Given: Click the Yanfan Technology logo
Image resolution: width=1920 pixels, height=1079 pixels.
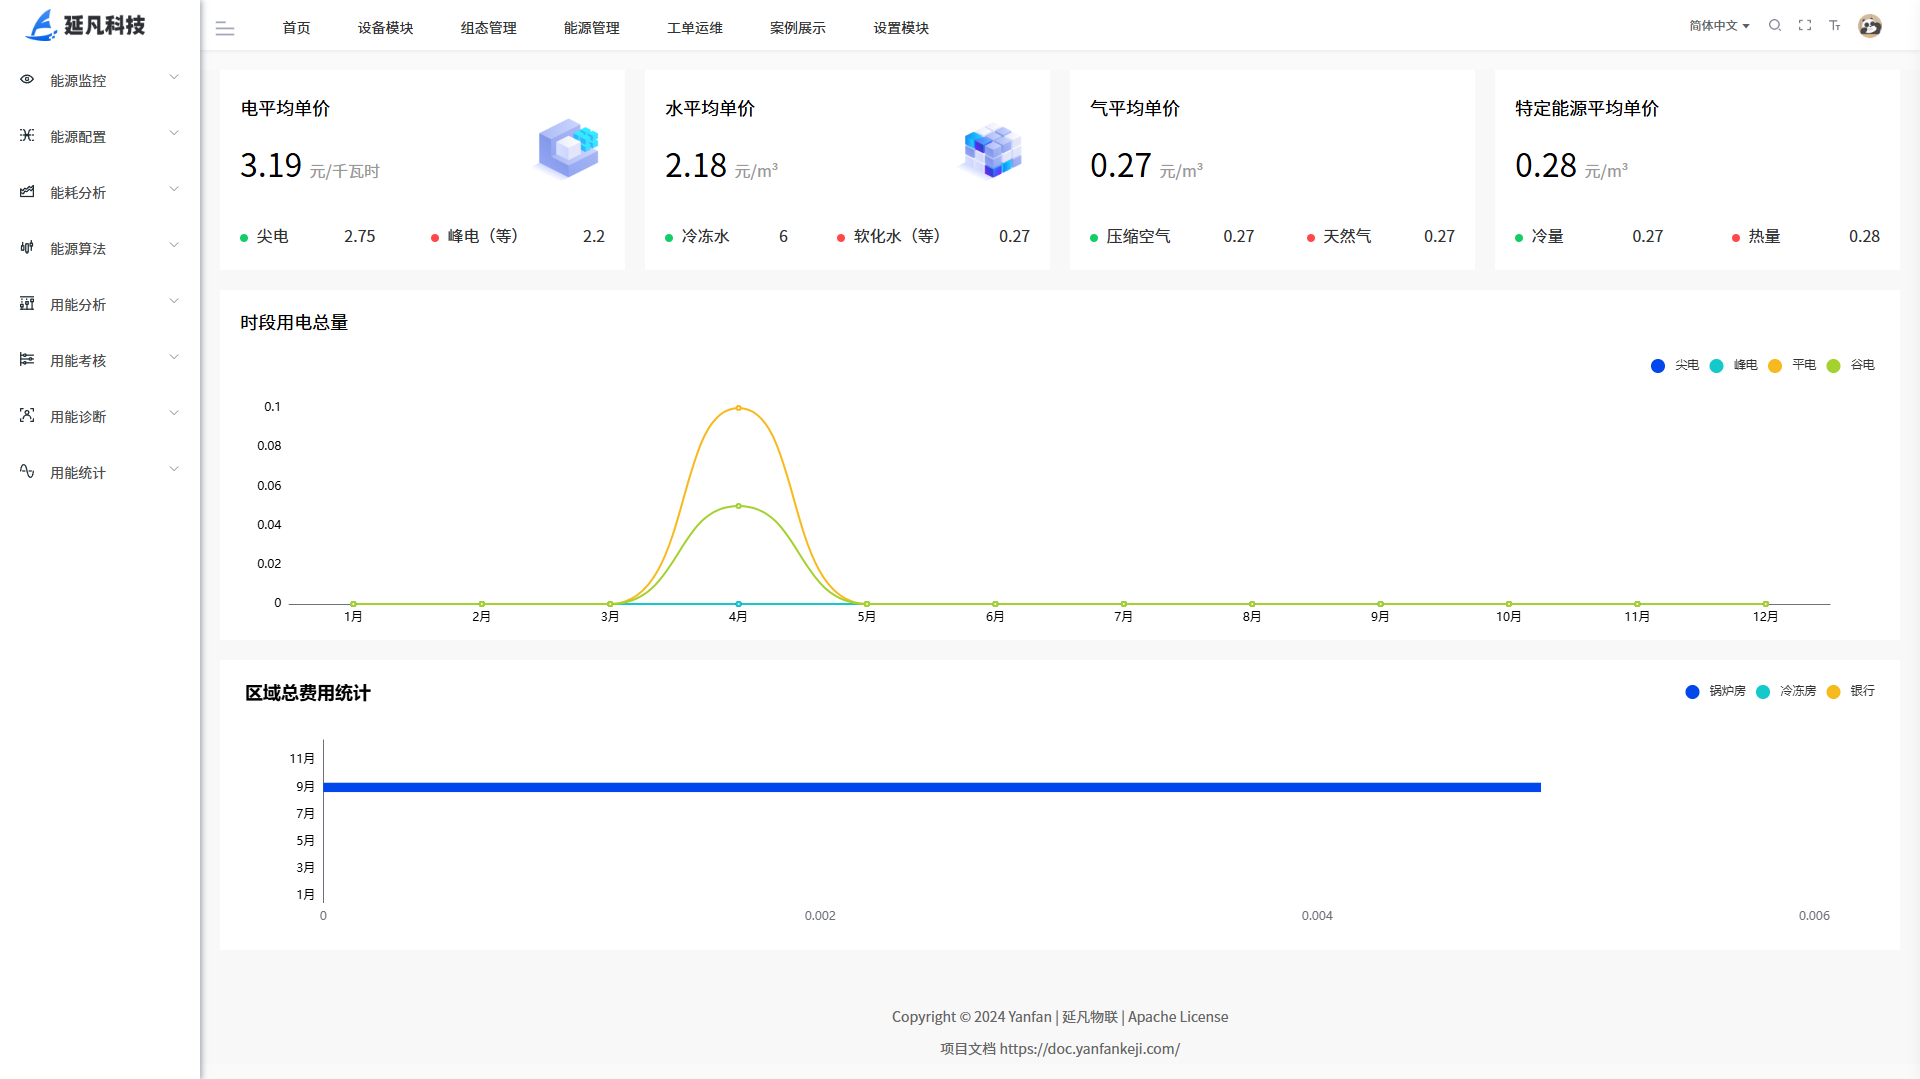Looking at the screenshot, I should coord(86,25).
